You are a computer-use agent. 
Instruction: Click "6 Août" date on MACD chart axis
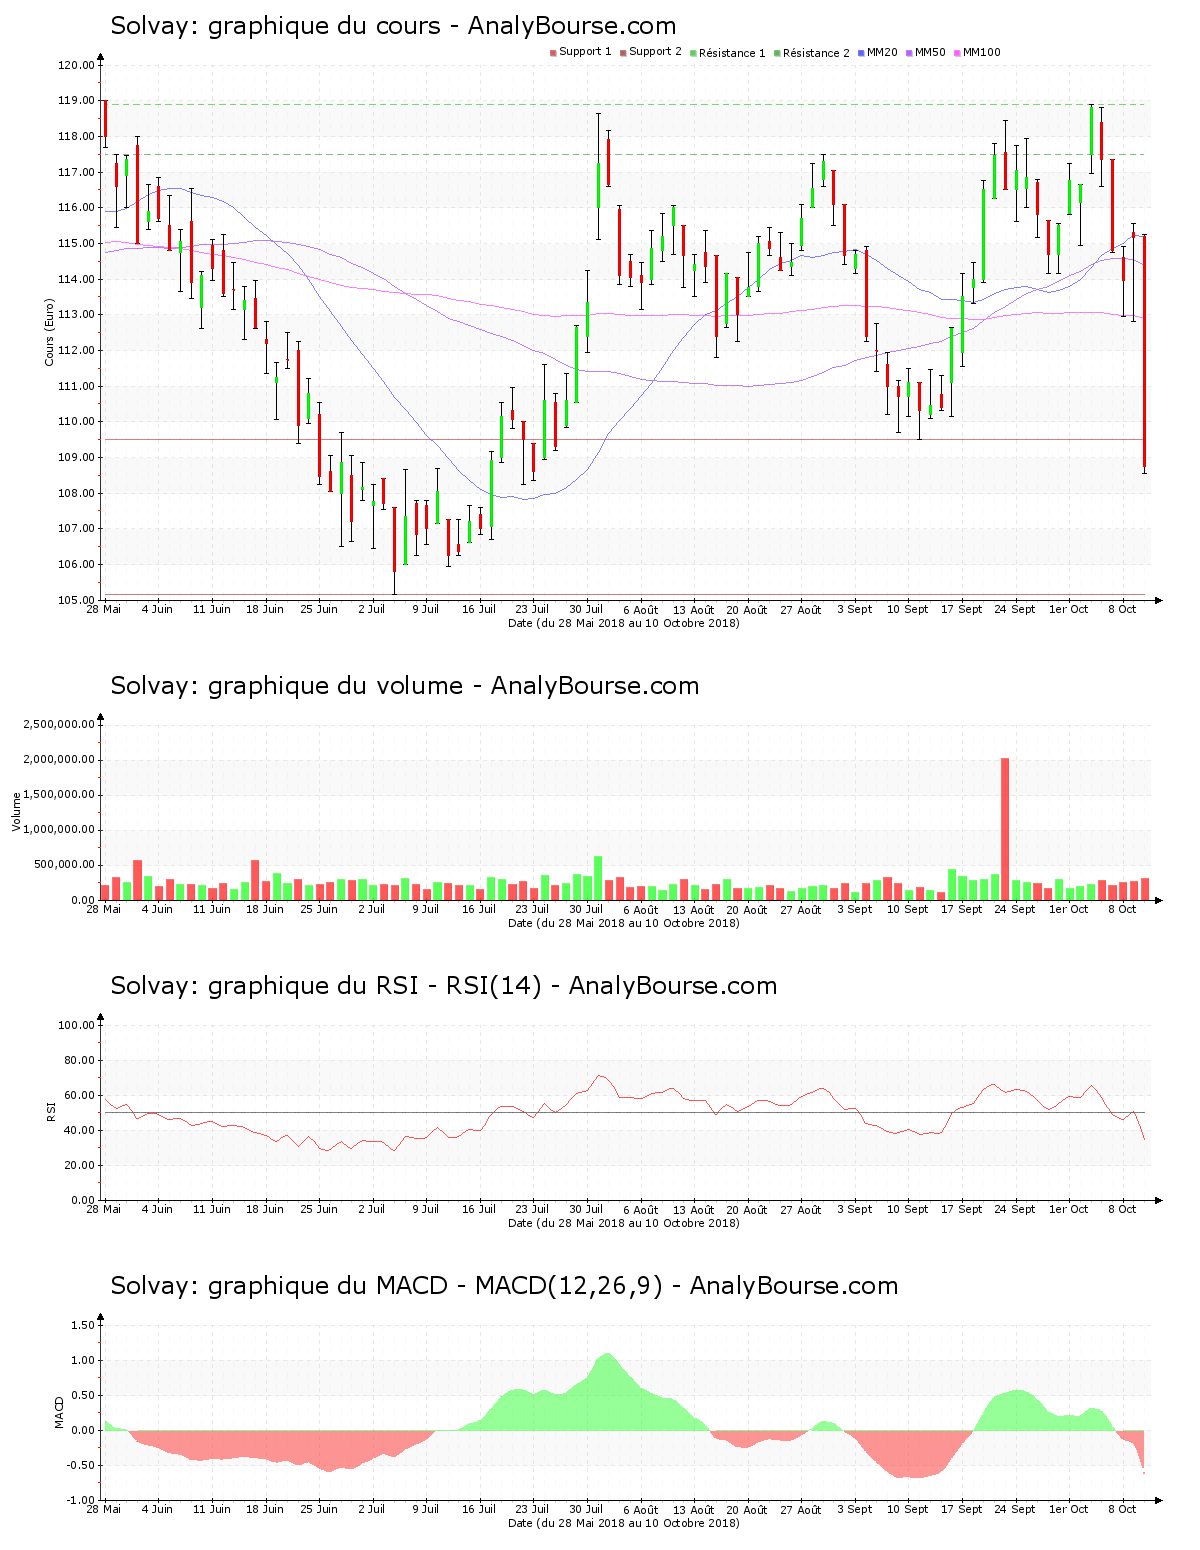pyautogui.click(x=640, y=1510)
